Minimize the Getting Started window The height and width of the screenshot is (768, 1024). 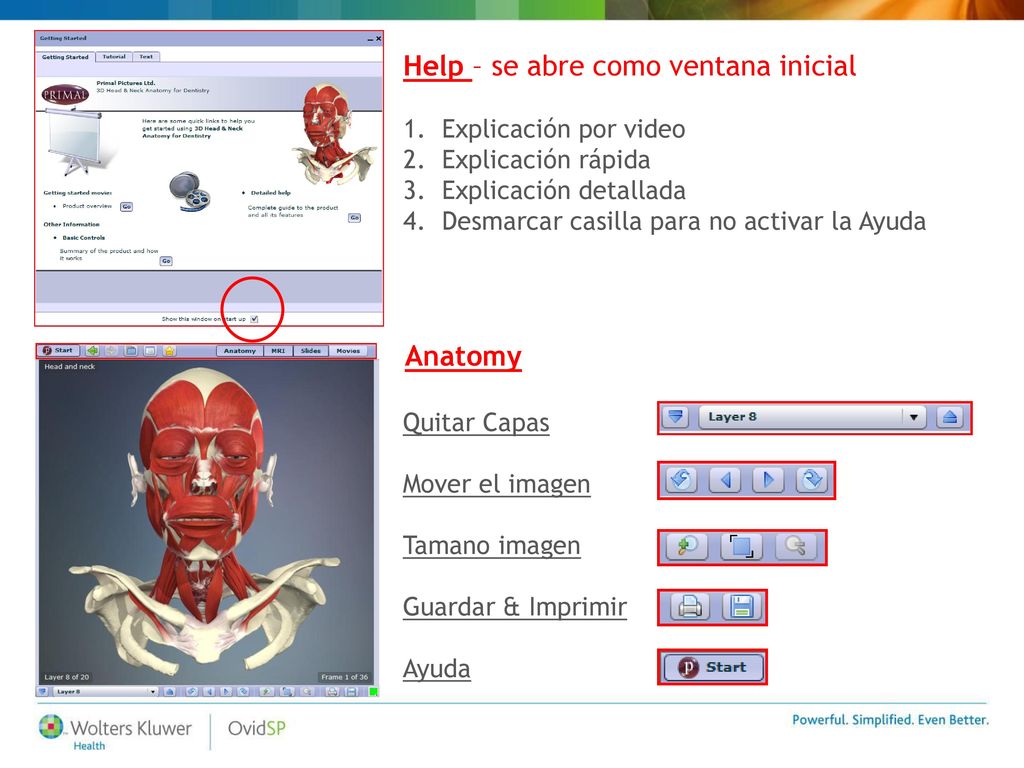tap(370, 39)
